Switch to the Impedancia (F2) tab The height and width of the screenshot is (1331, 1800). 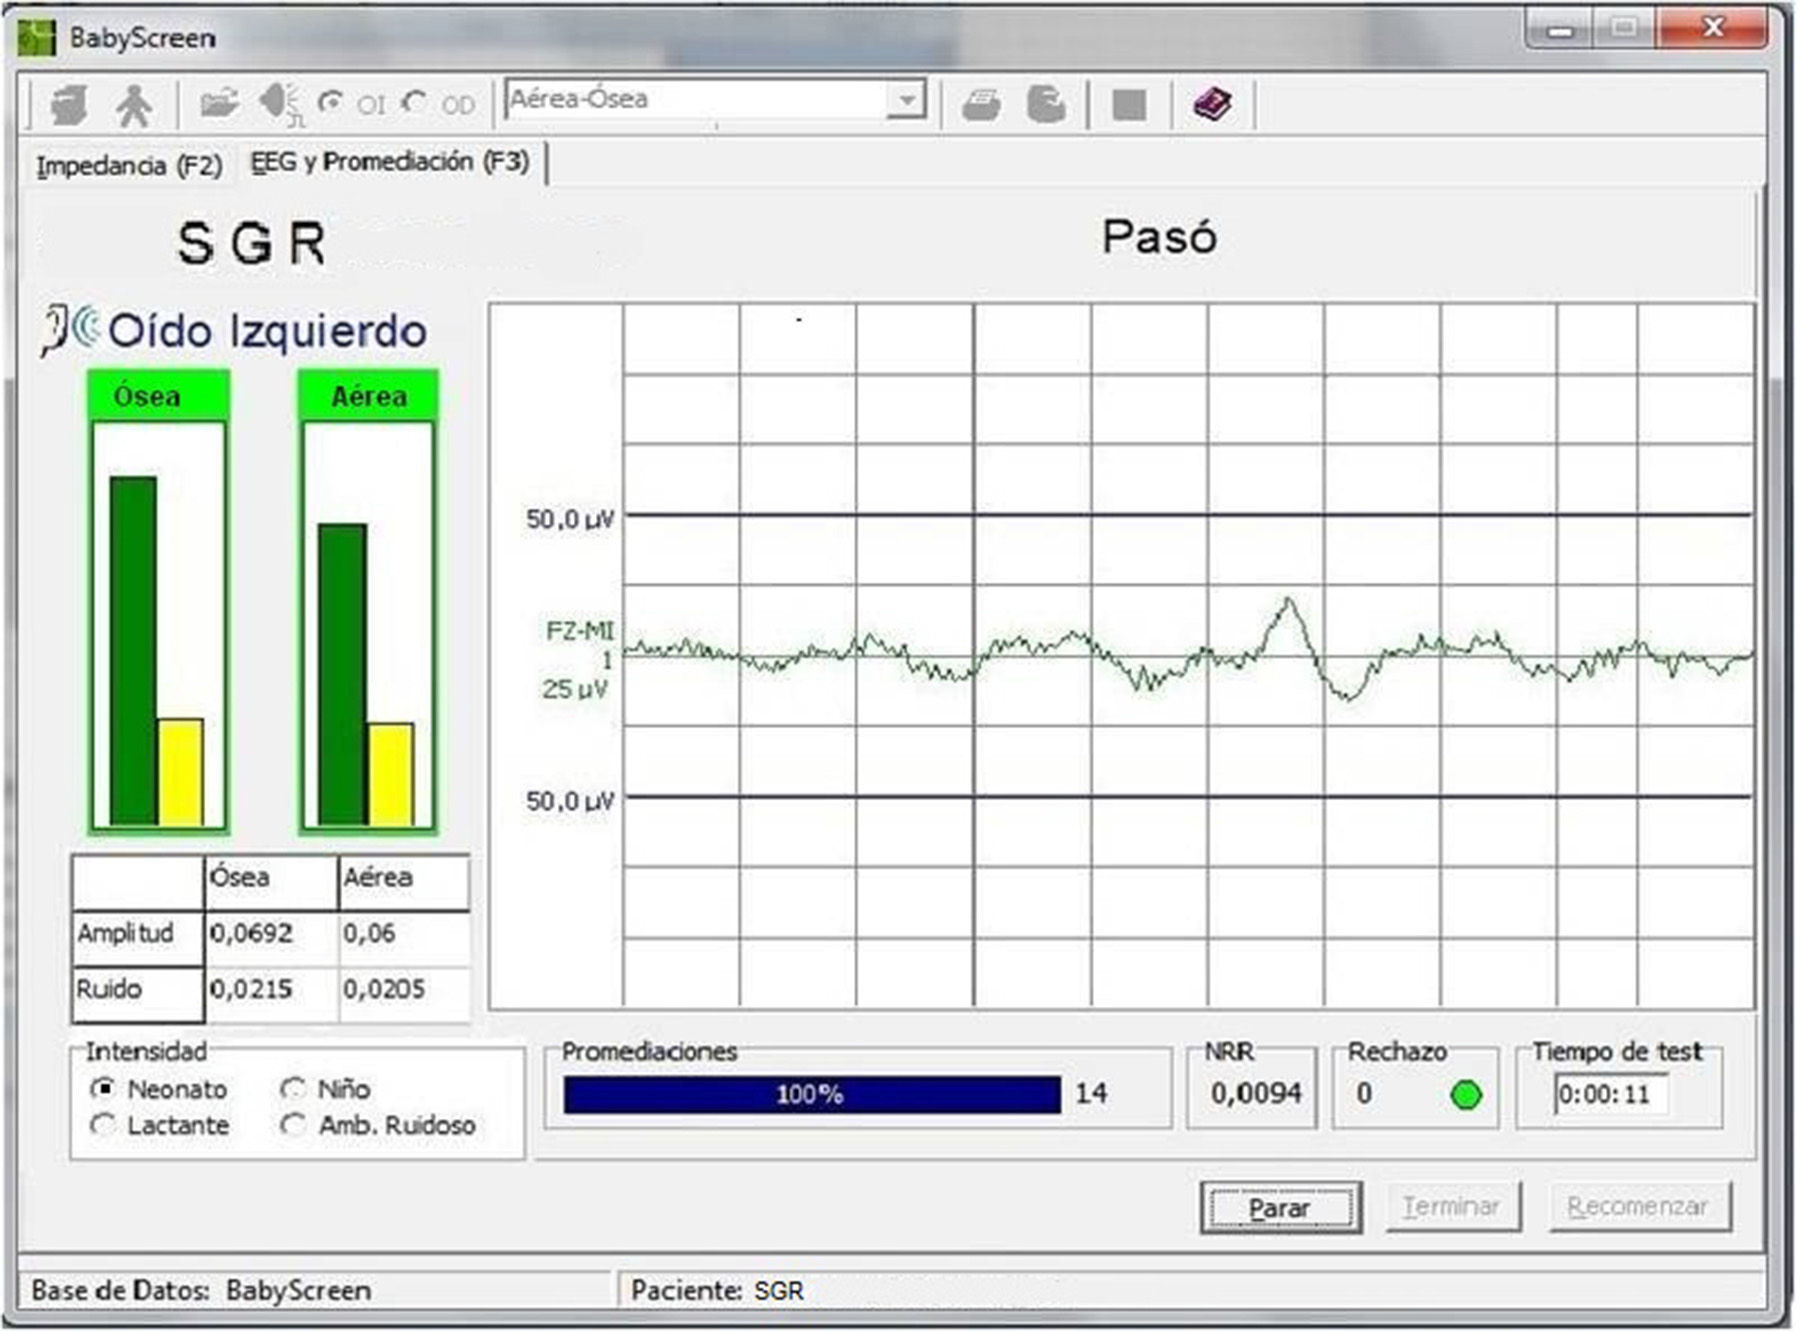129,165
